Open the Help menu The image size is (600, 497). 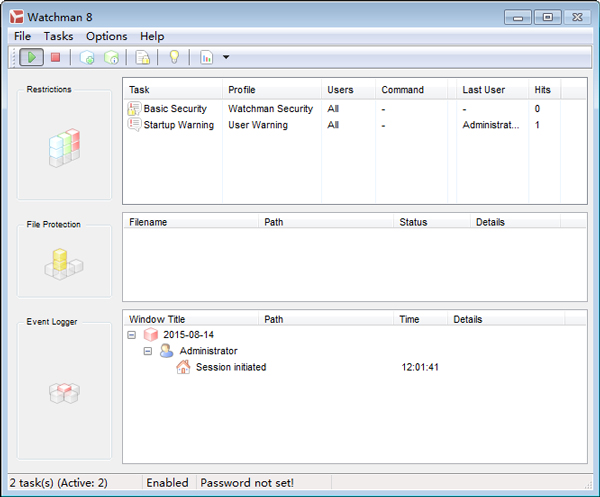point(152,36)
